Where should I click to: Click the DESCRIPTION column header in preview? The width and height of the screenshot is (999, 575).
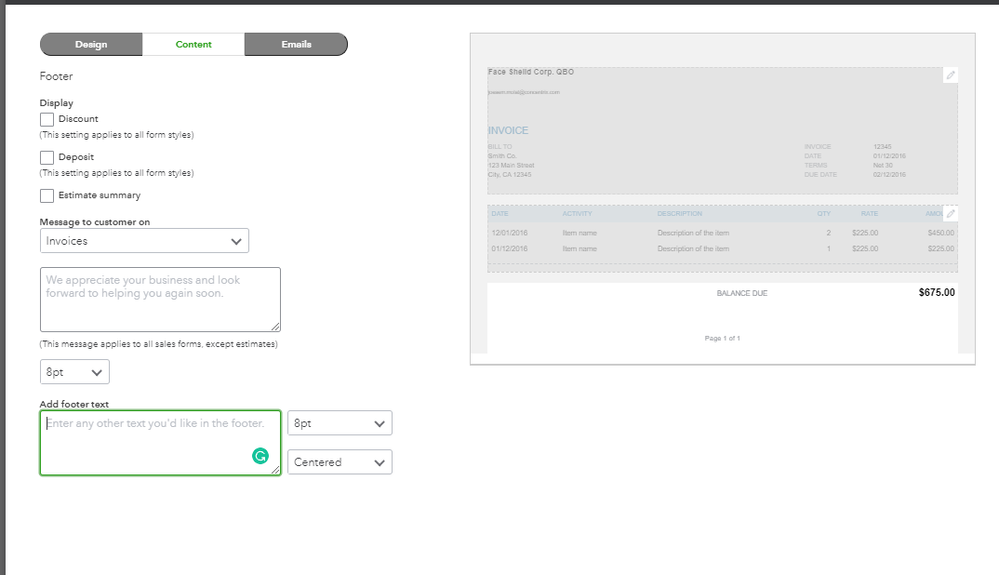pyautogui.click(x=680, y=214)
